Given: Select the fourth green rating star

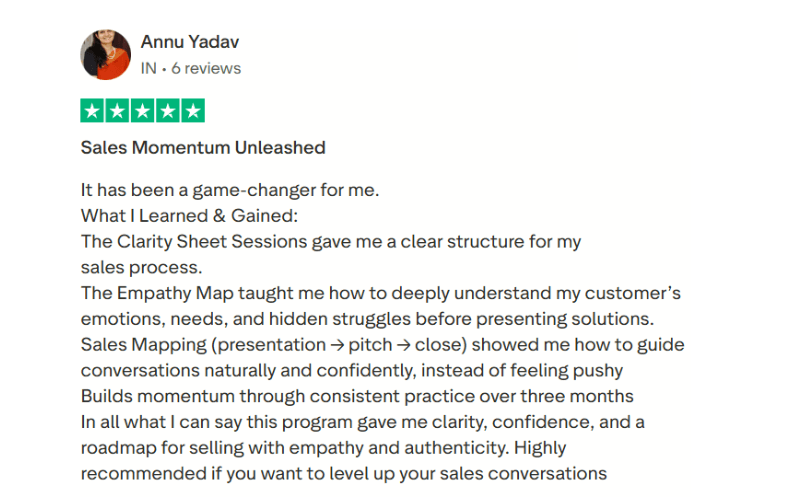Looking at the screenshot, I should pyautogui.click(x=168, y=111).
